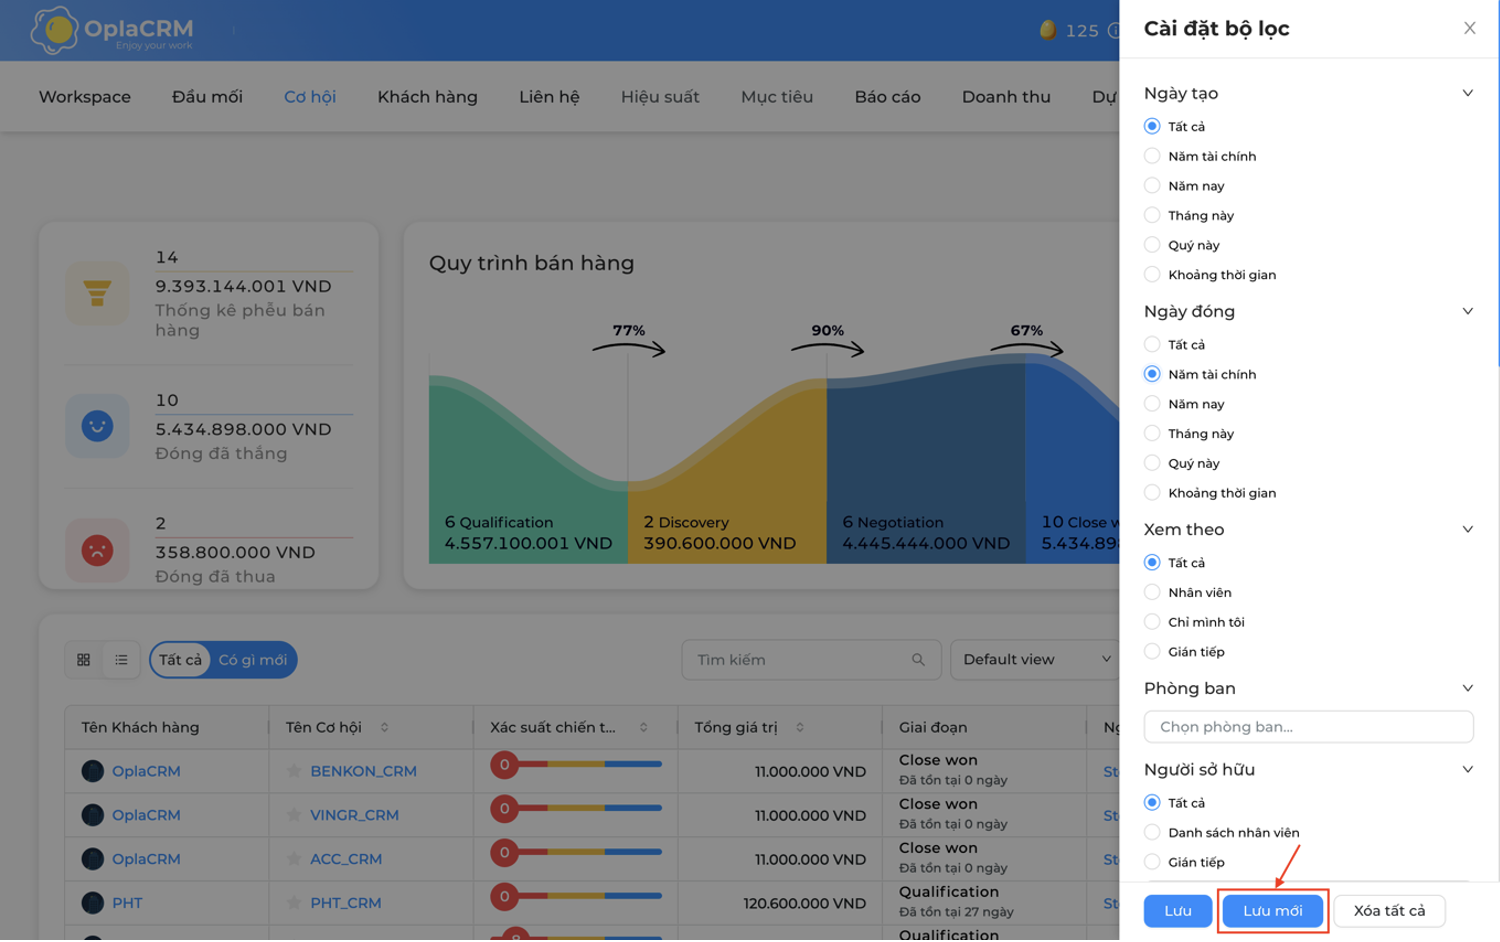Select Năm nay under Ngày tạo
Image resolution: width=1500 pixels, height=942 pixels.
pos(1152,186)
